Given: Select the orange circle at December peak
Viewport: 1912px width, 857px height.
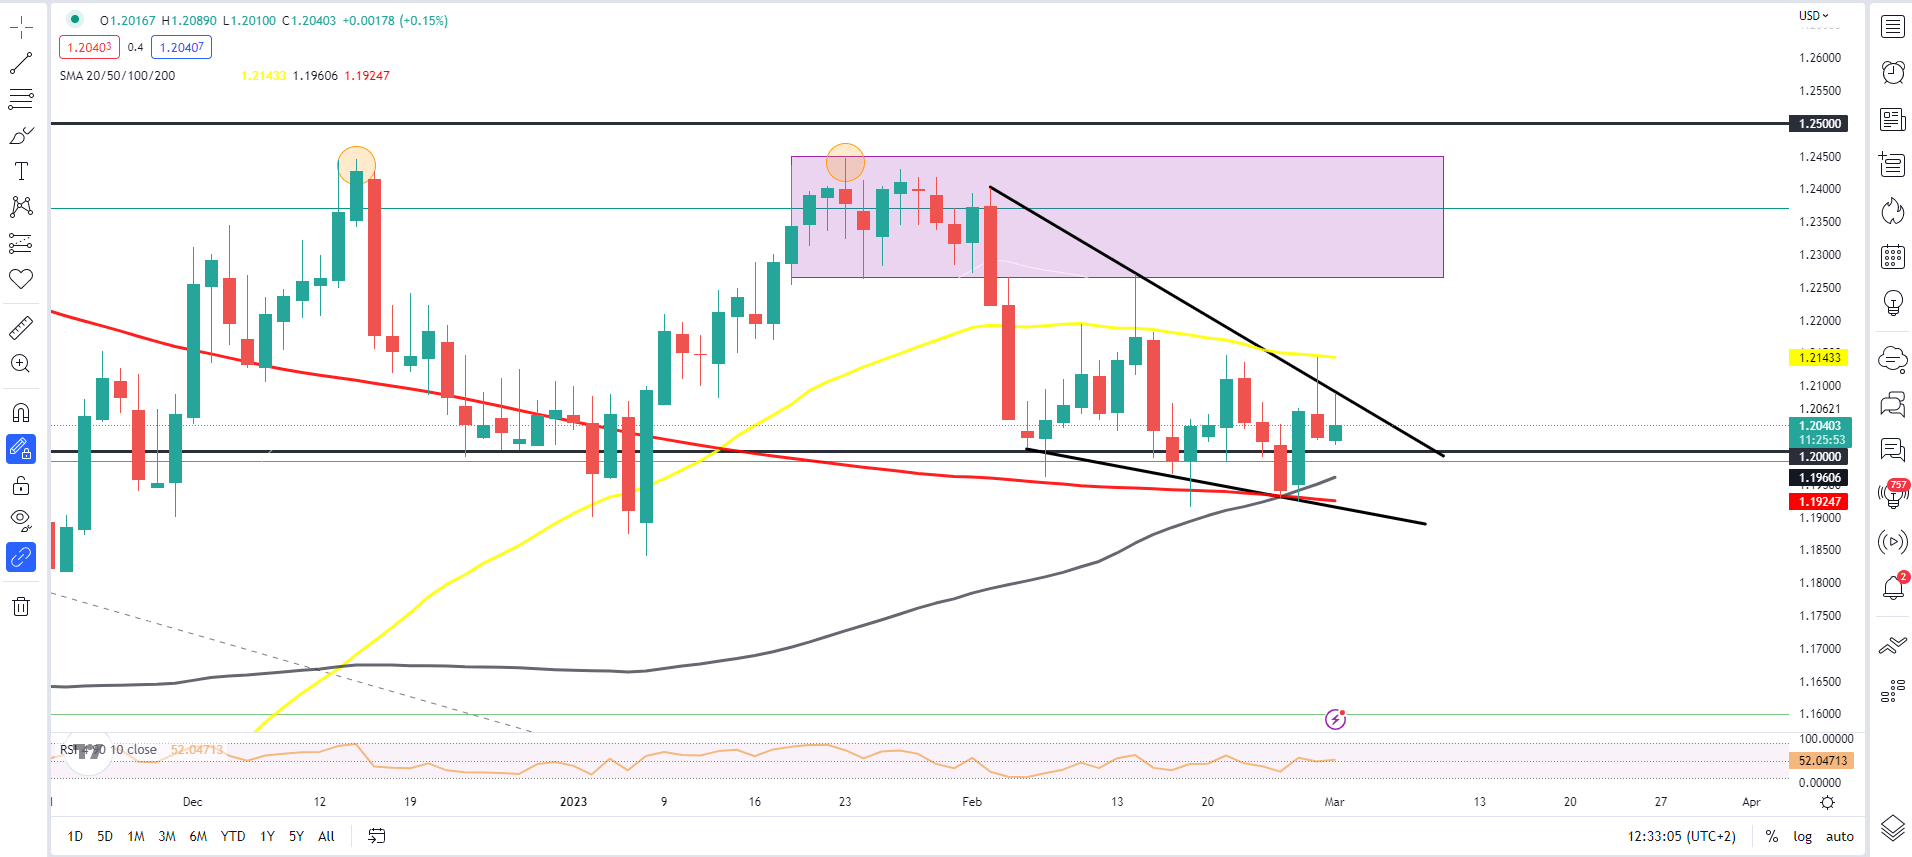Looking at the screenshot, I should click(x=356, y=165).
